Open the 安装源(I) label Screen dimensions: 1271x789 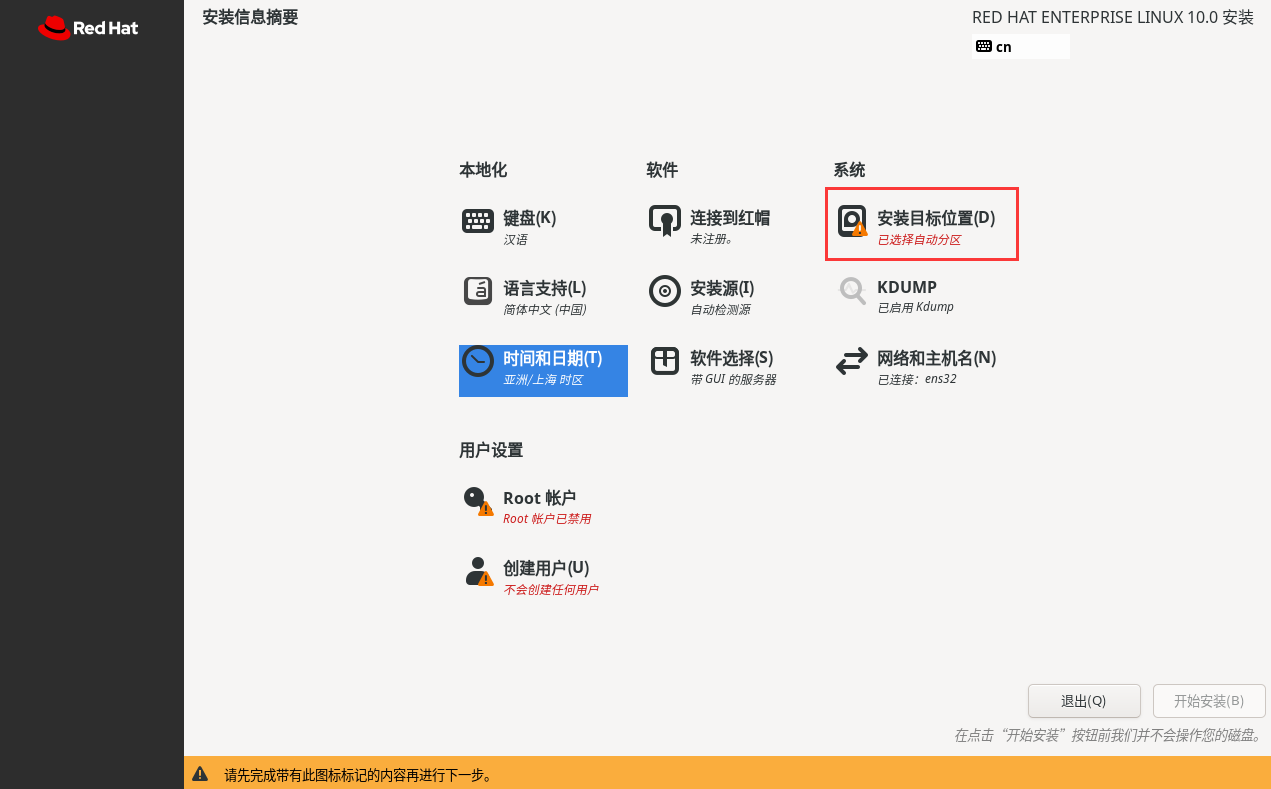[x=722, y=288]
